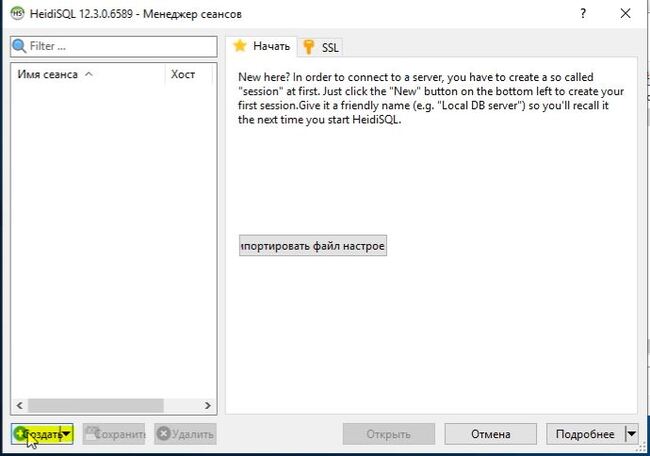650x456 pixels.
Task: Focus the Filter search field
Action: pos(114,46)
